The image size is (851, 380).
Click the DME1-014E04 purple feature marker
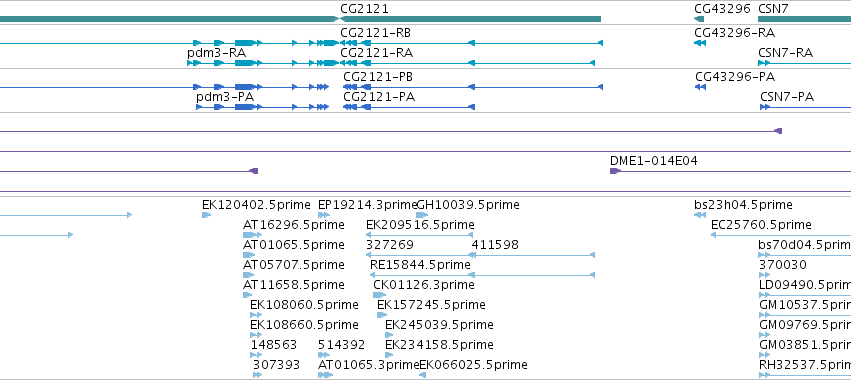pyautogui.click(x=615, y=171)
